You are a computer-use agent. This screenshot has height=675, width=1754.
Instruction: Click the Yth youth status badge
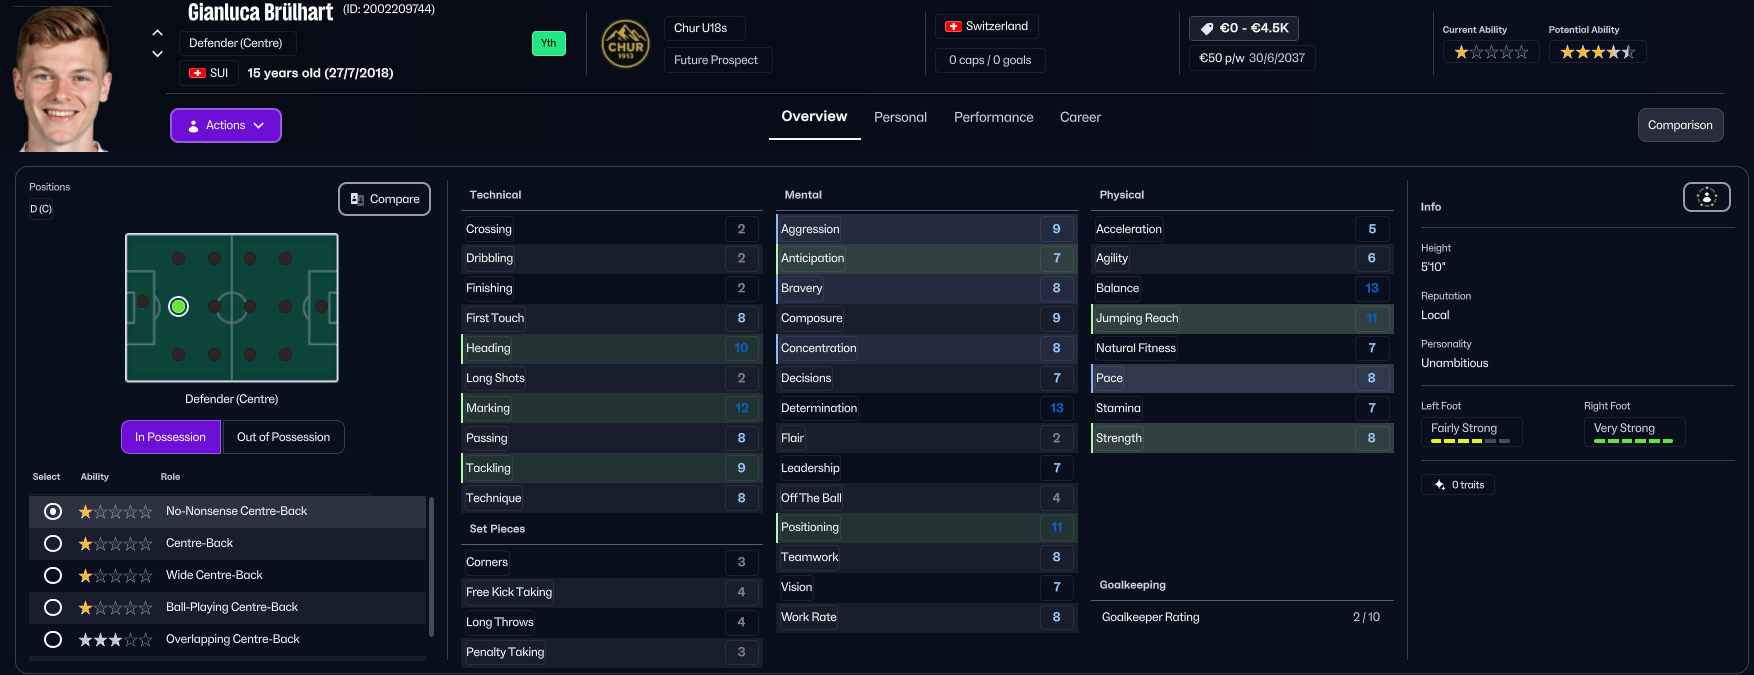point(549,43)
